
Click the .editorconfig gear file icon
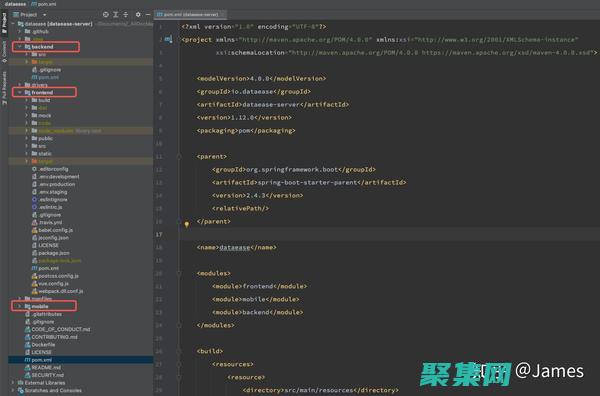[34, 169]
